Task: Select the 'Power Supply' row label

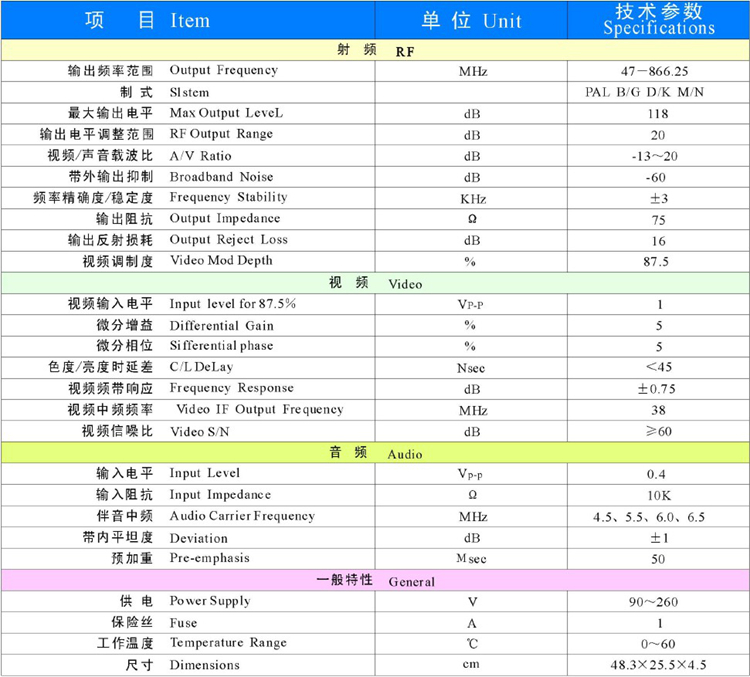Action: [x=210, y=602]
